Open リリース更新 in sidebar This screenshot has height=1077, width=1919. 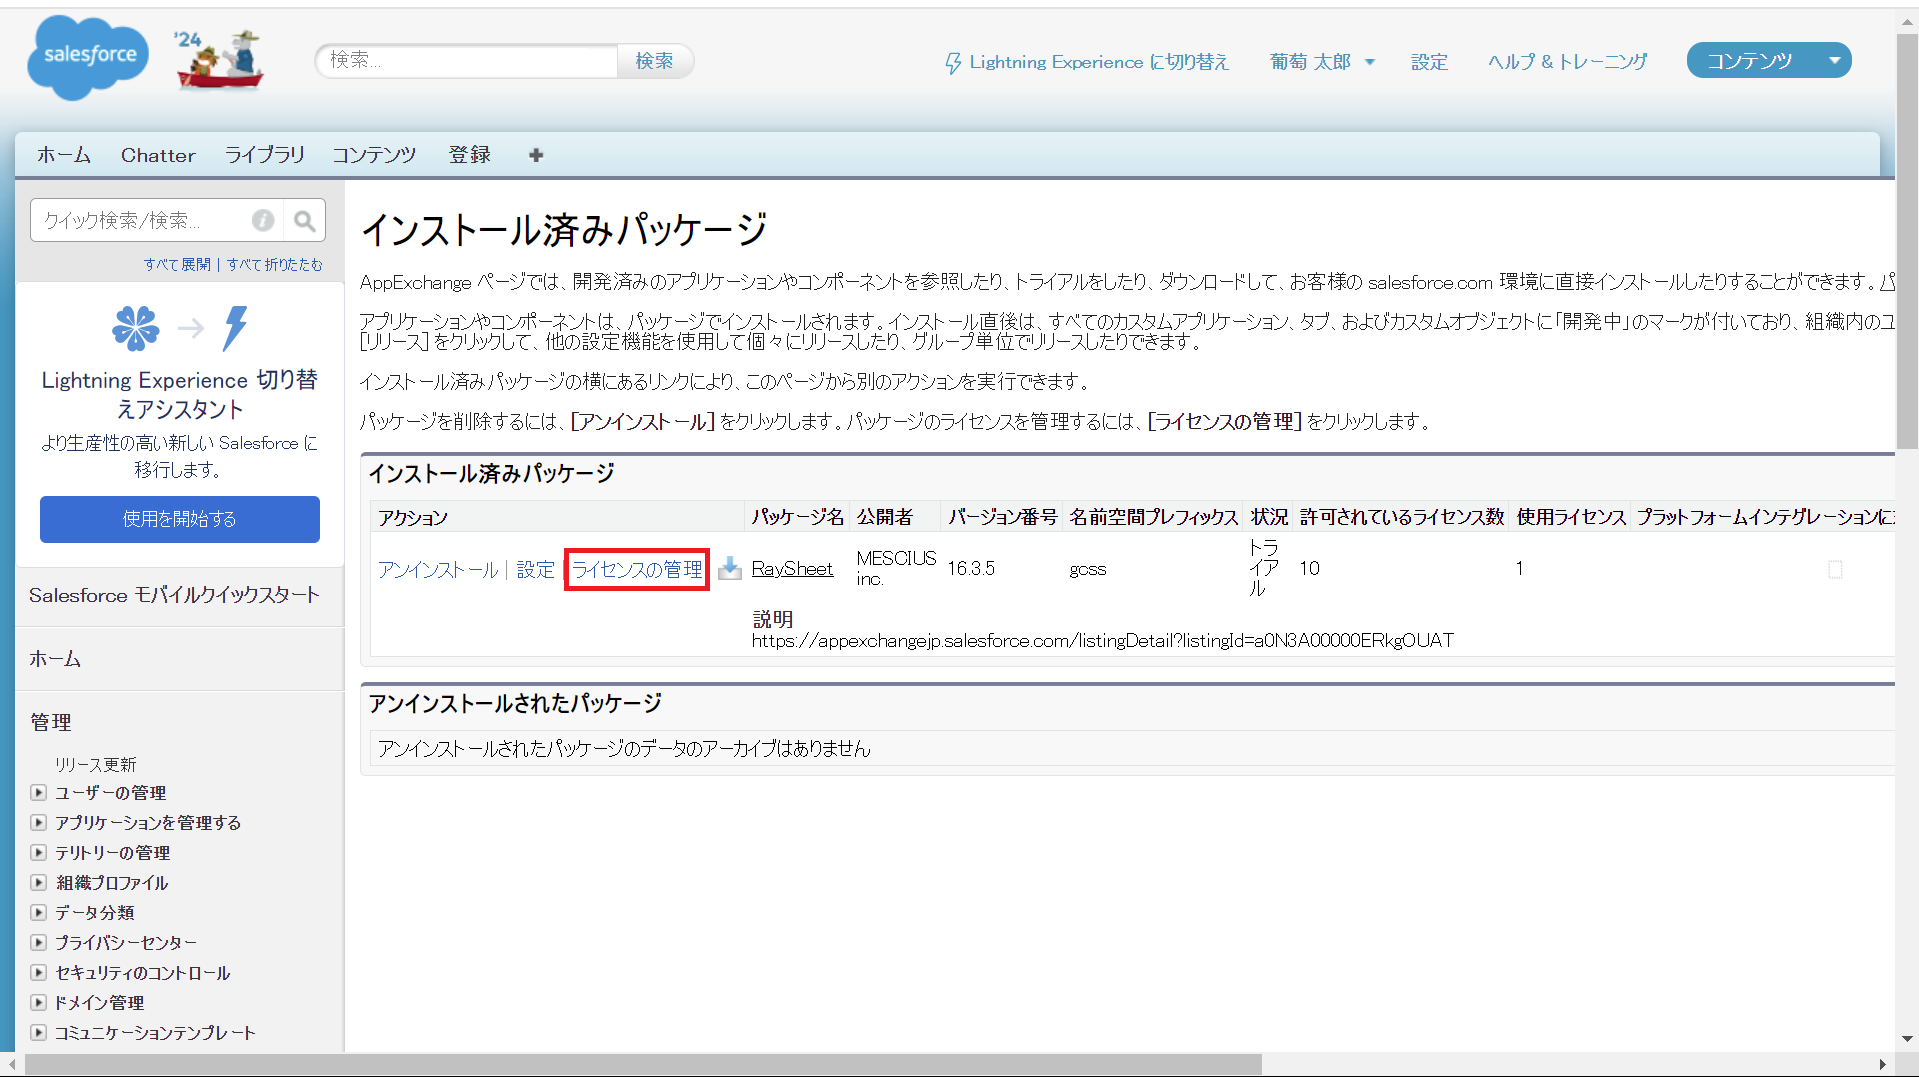(x=95, y=764)
